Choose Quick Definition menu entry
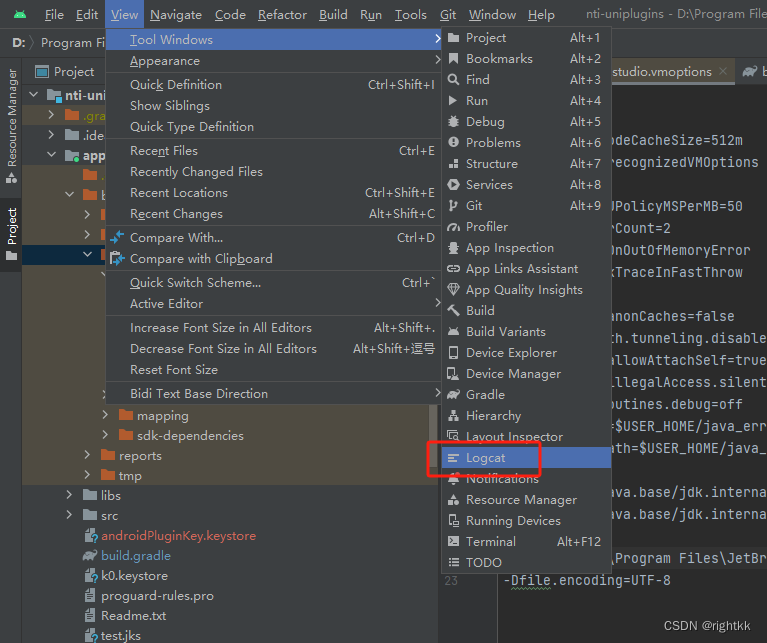The width and height of the screenshot is (767, 643). (x=273, y=85)
